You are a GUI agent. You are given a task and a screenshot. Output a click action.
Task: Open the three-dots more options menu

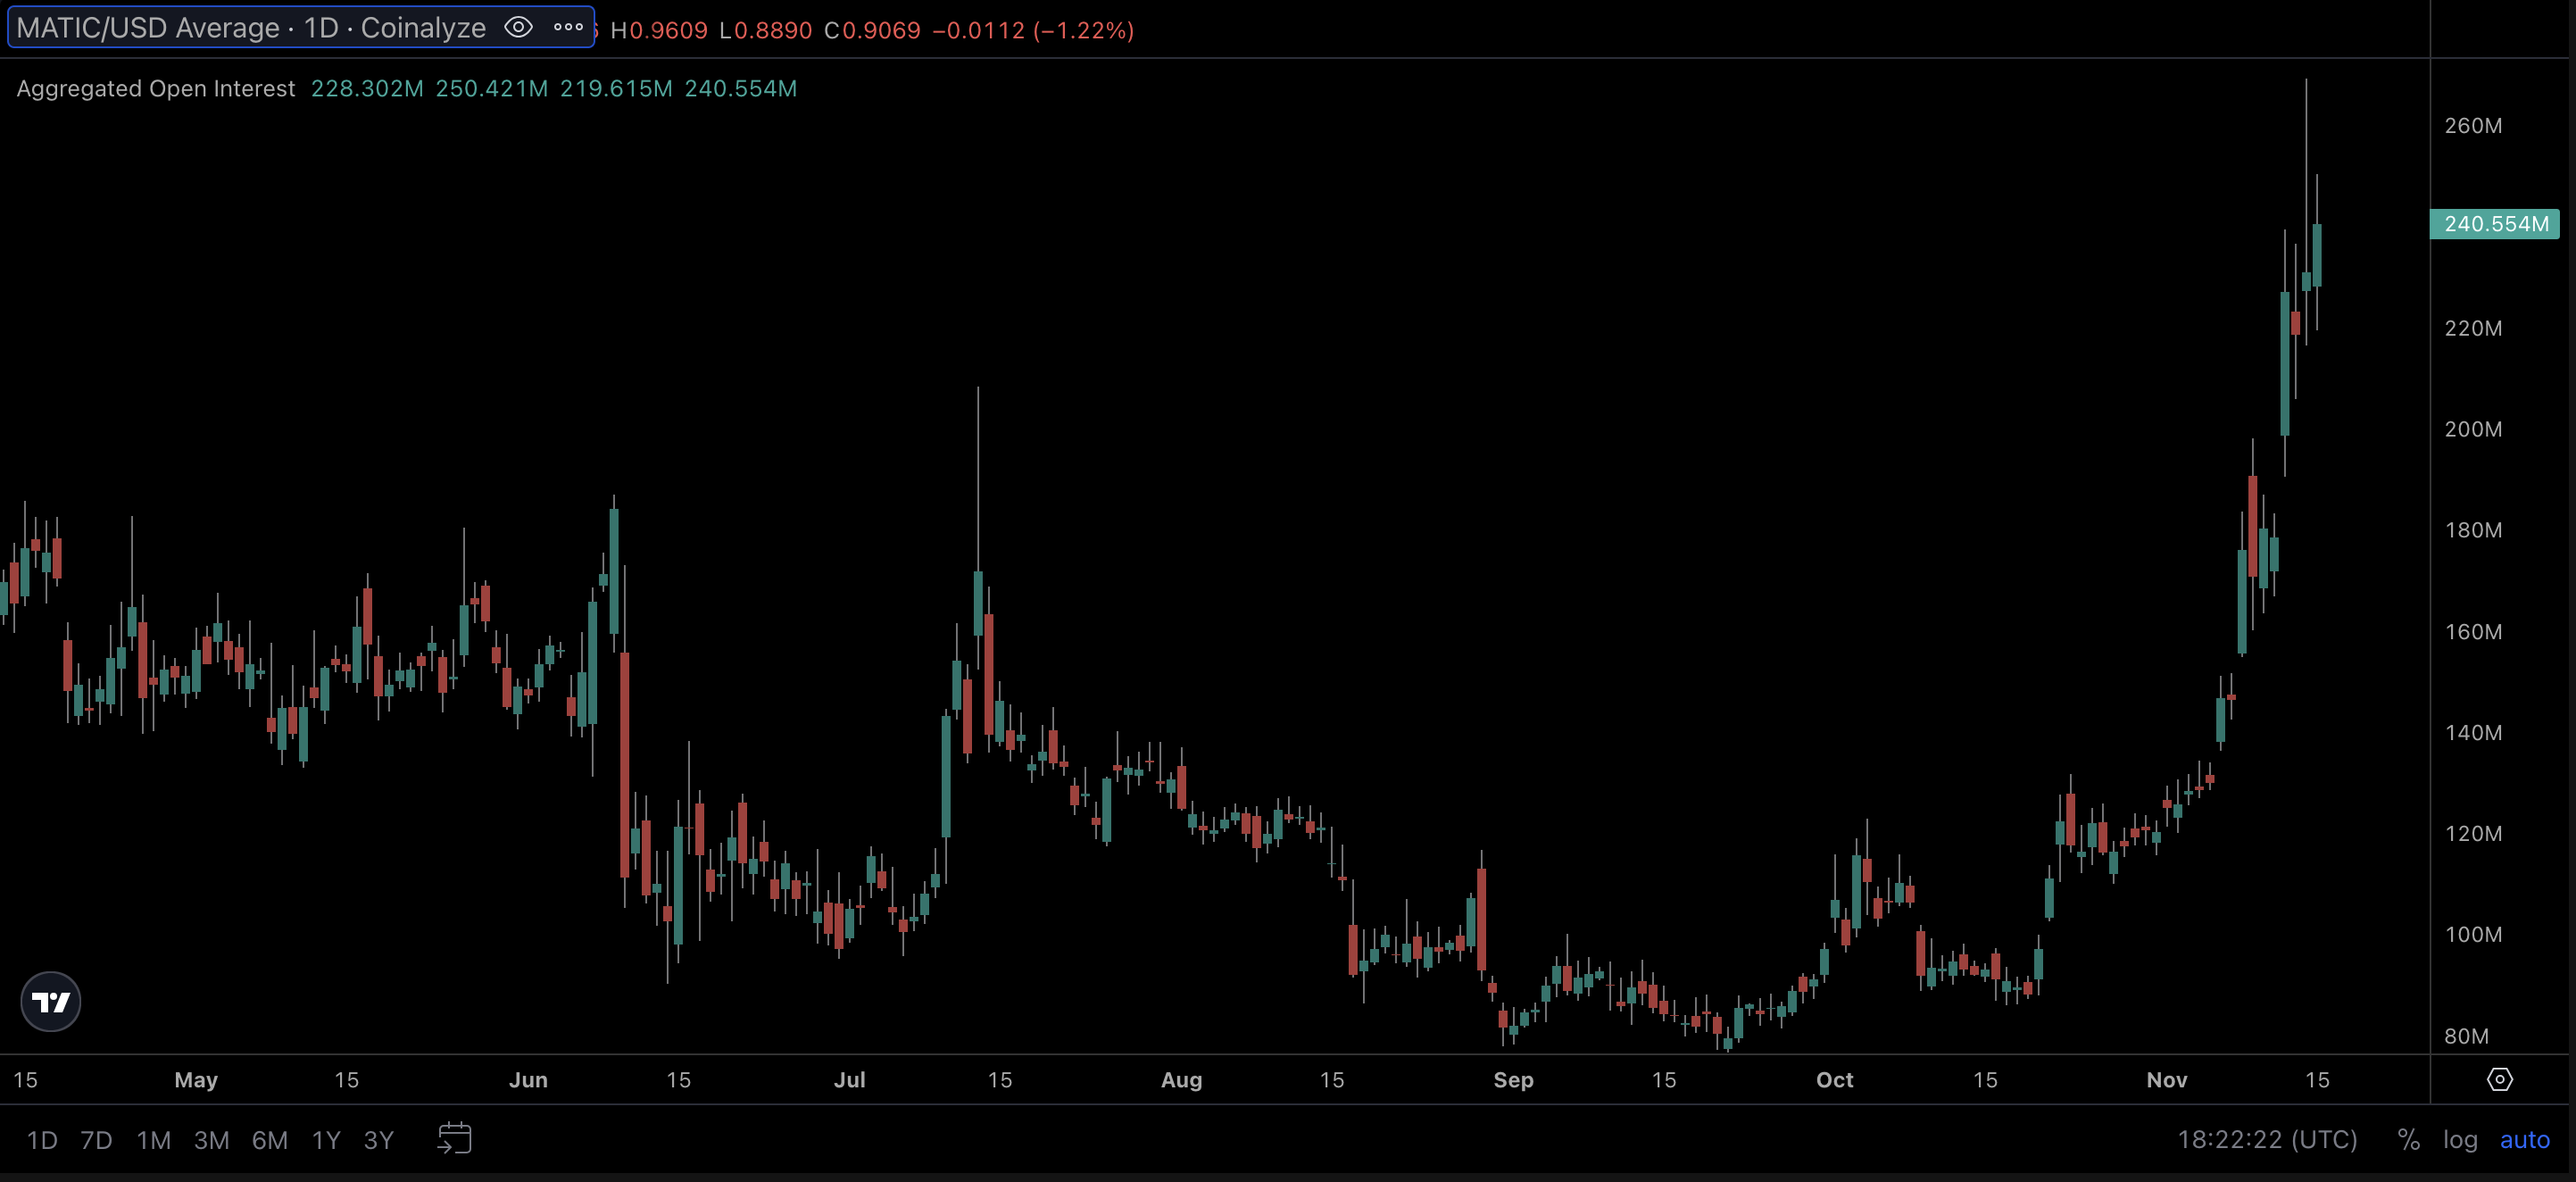[568, 28]
